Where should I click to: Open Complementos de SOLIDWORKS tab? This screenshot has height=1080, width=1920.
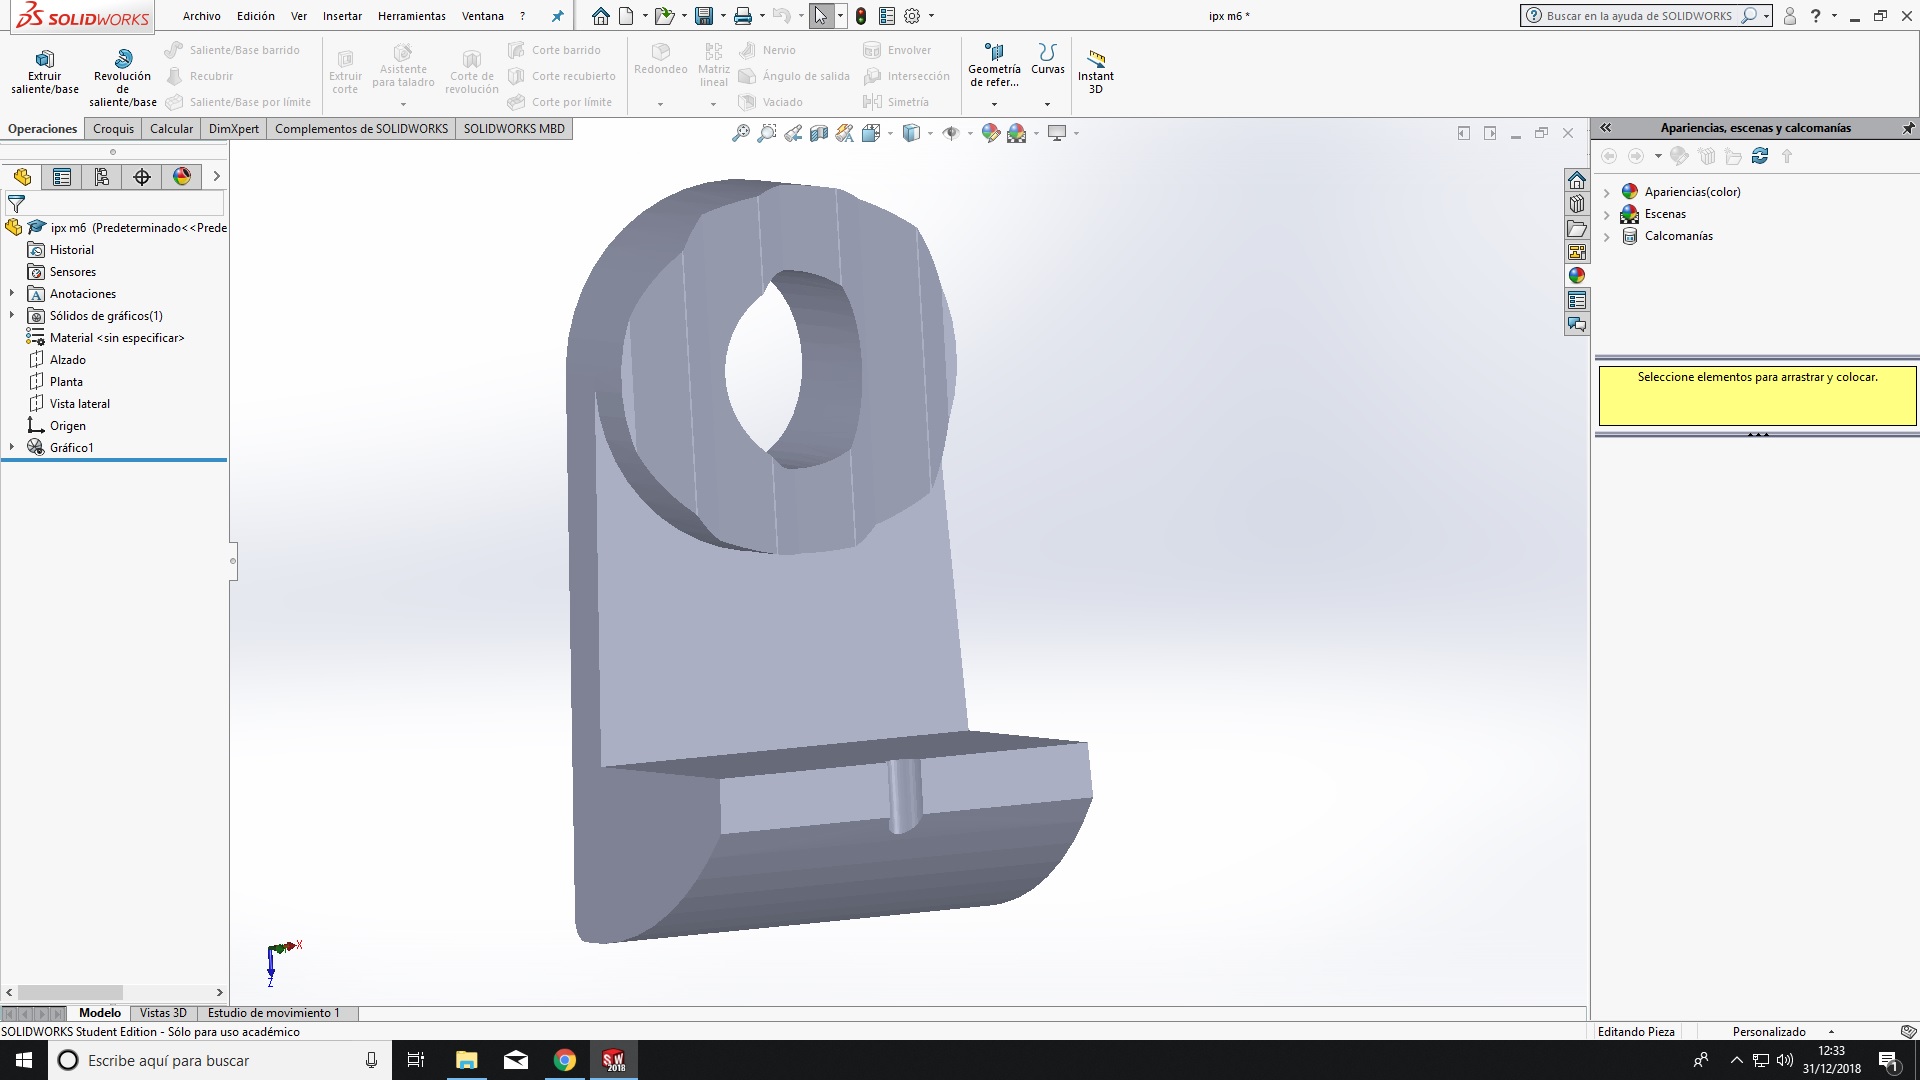coord(361,129)
